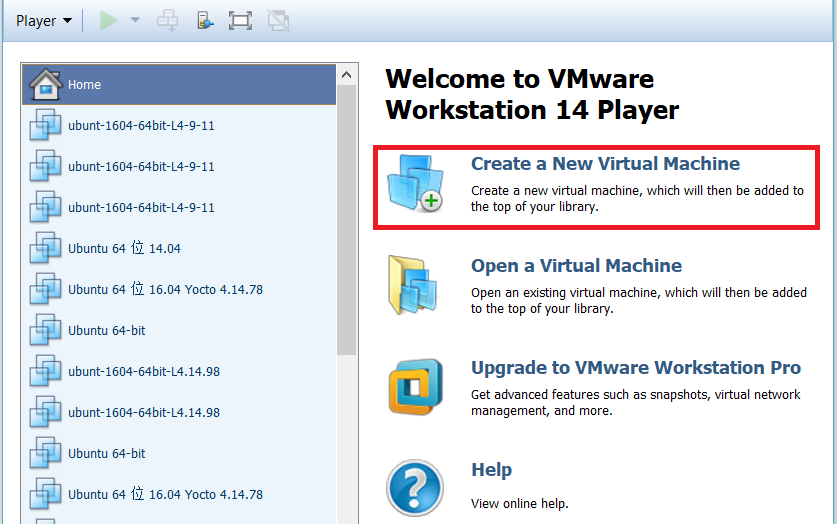Click the library list scrollbar thumb
837x524 pixels.
[x=346, y=220]
